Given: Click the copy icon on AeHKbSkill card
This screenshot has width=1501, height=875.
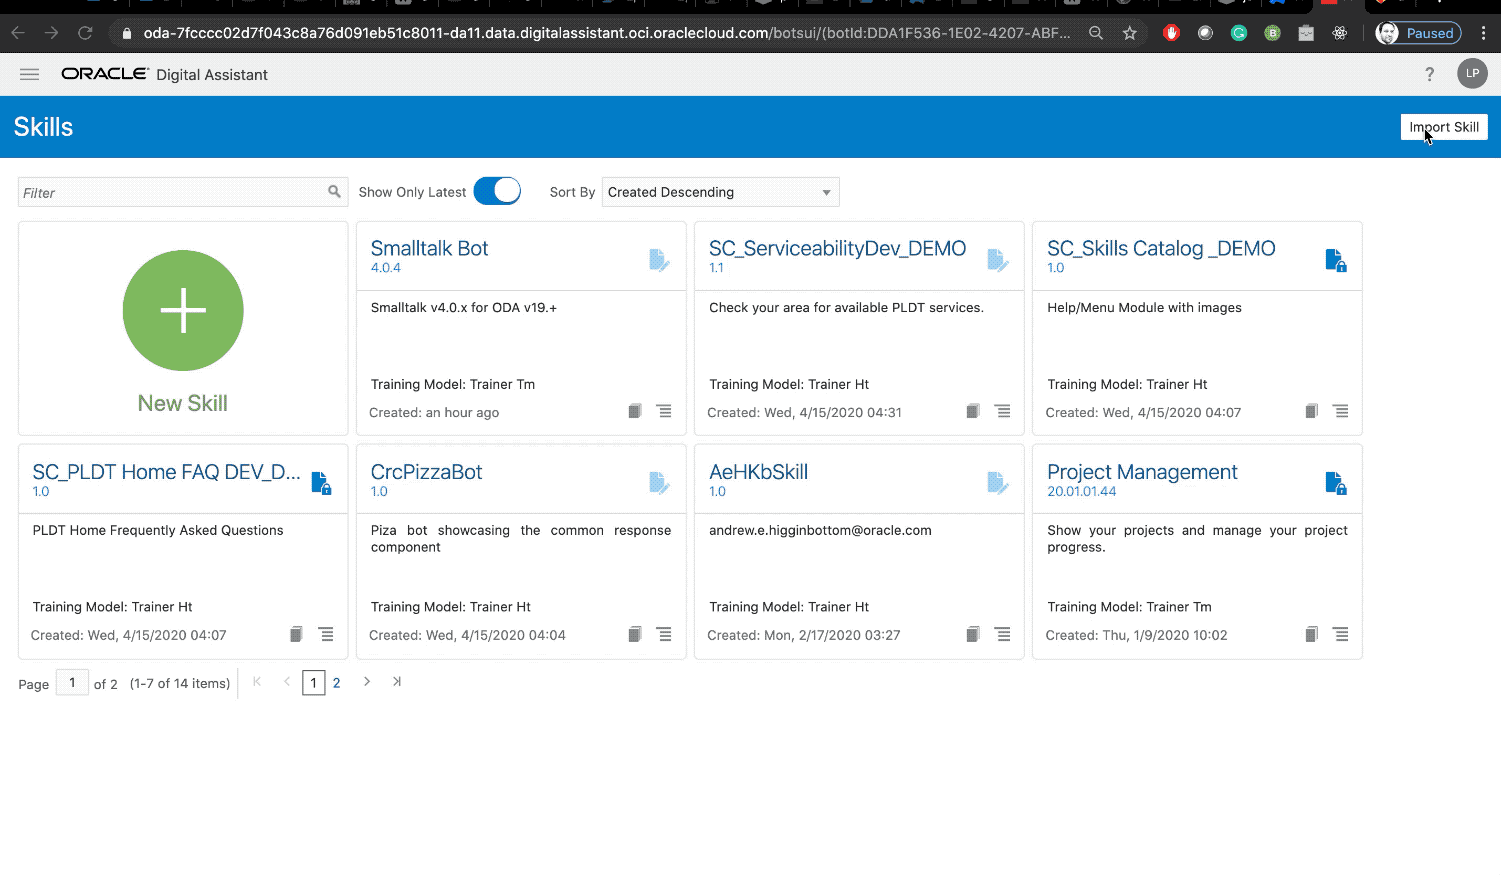Looking at the screenshot, I should 972,634.
